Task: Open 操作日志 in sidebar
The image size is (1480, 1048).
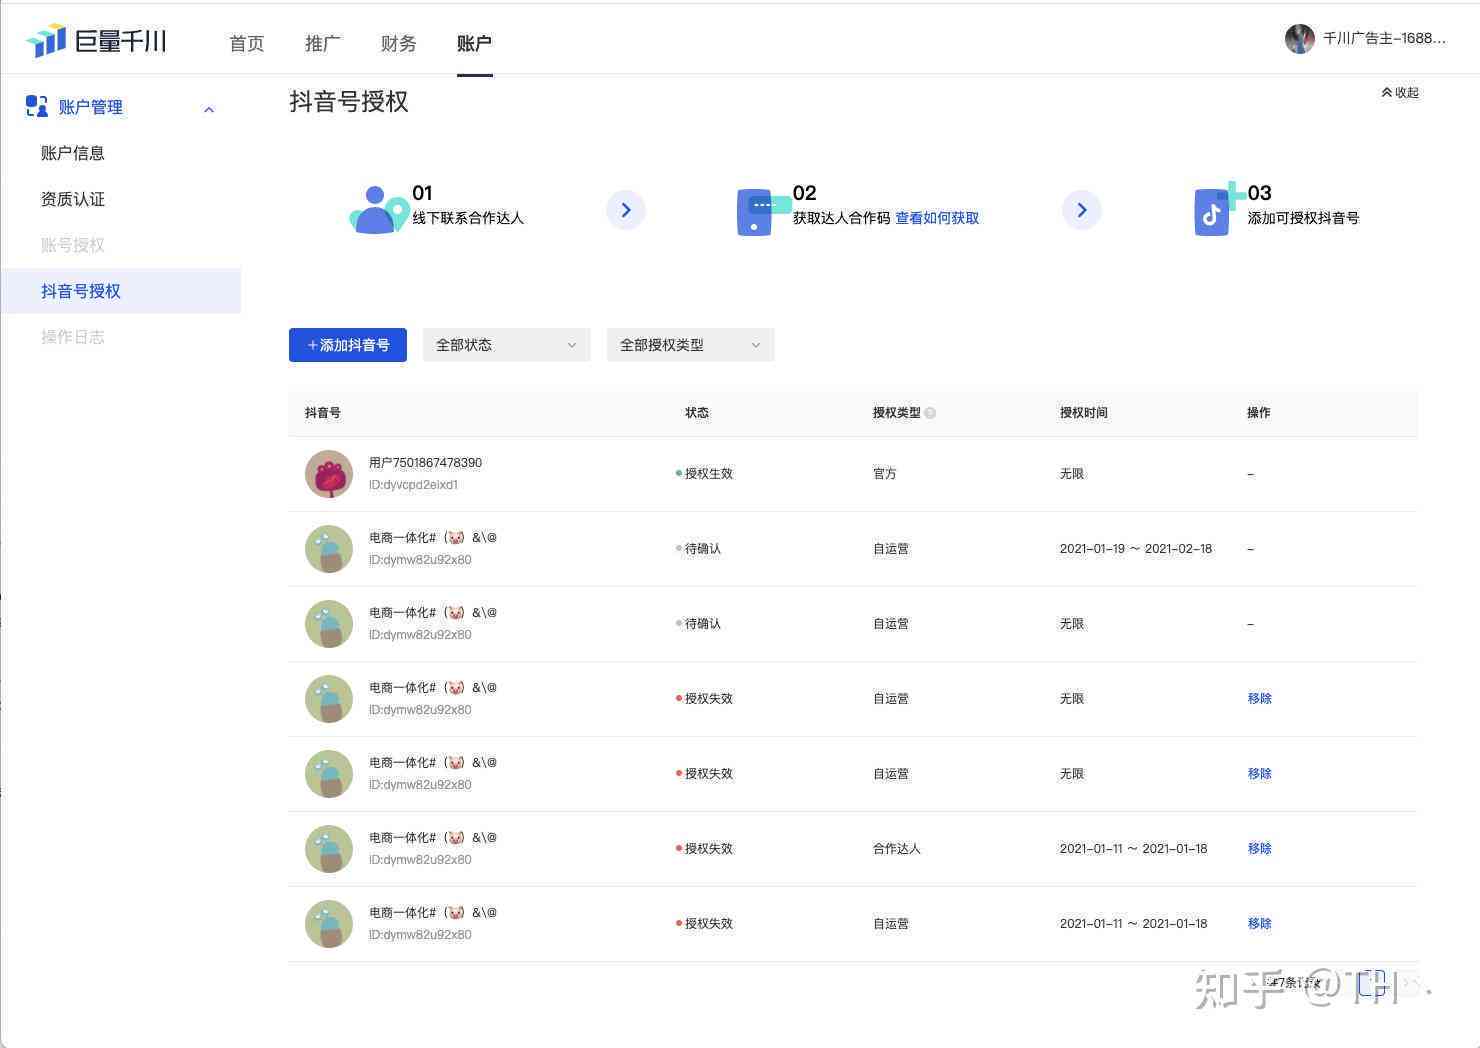Action: coord(72,337)
